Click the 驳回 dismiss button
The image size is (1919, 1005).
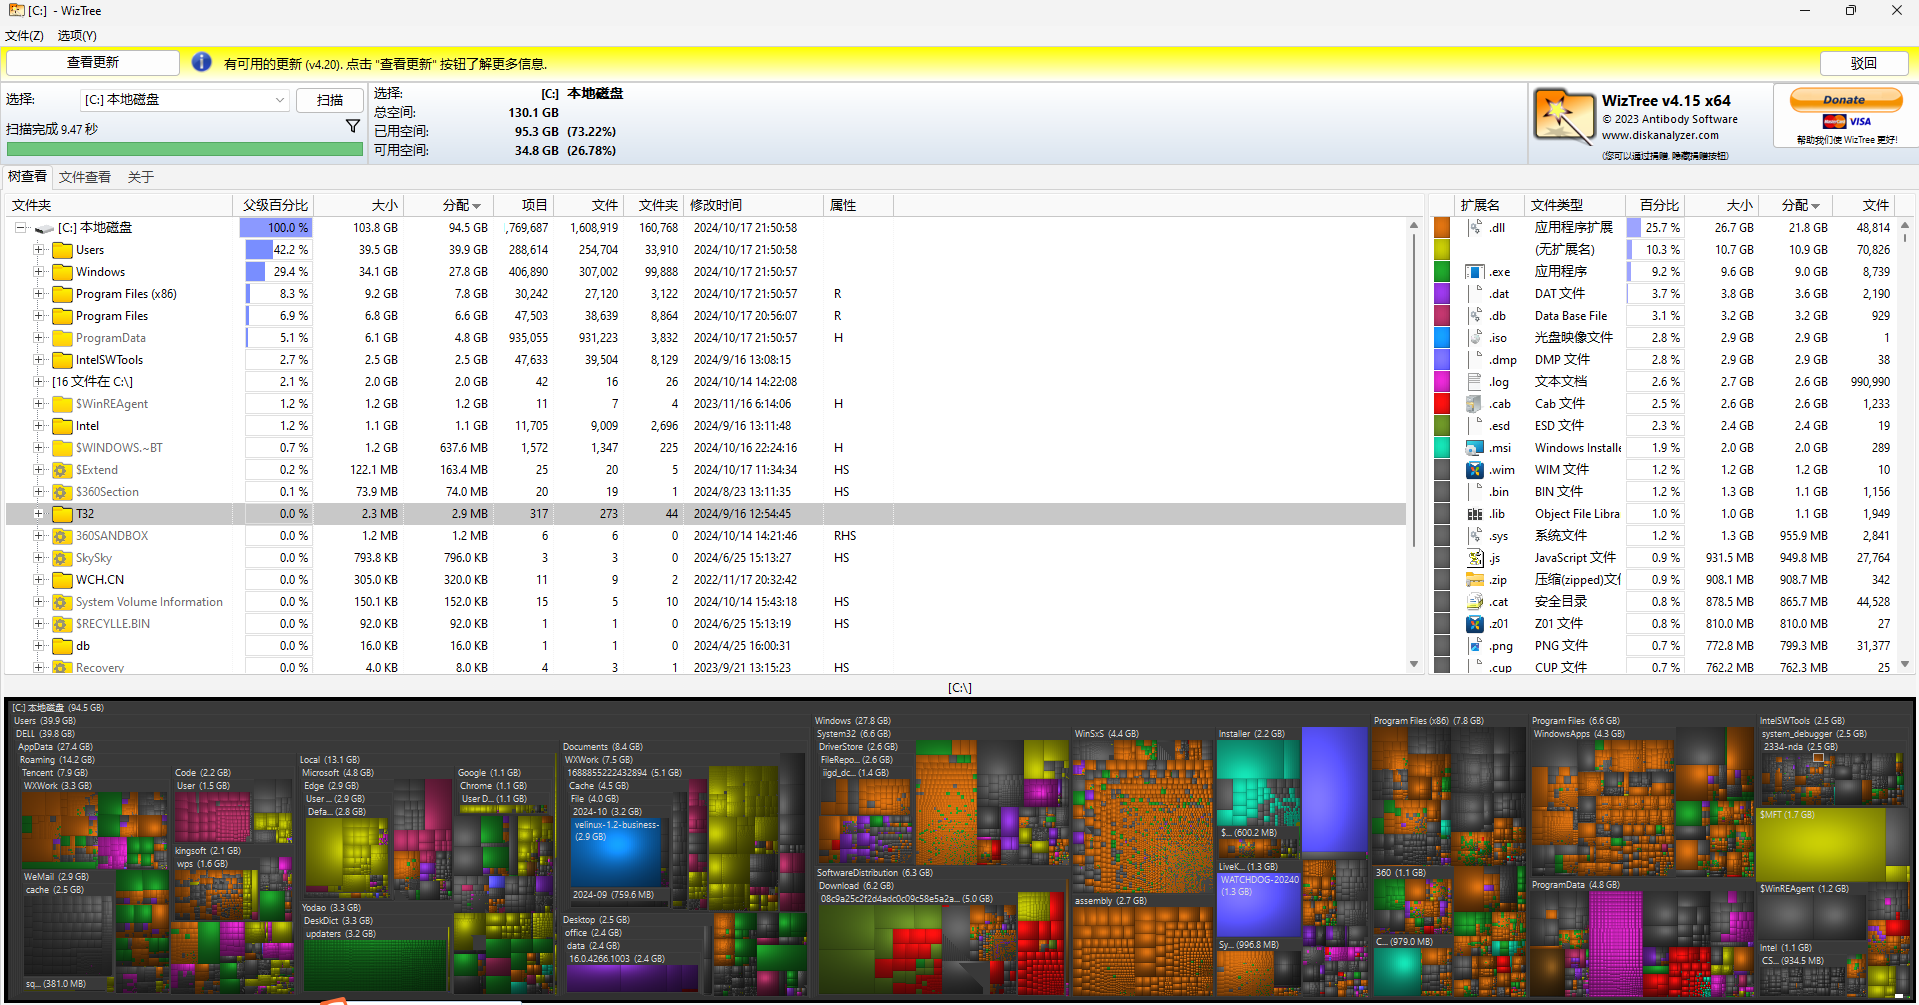pyautogui.click(x=1864, y=63)
